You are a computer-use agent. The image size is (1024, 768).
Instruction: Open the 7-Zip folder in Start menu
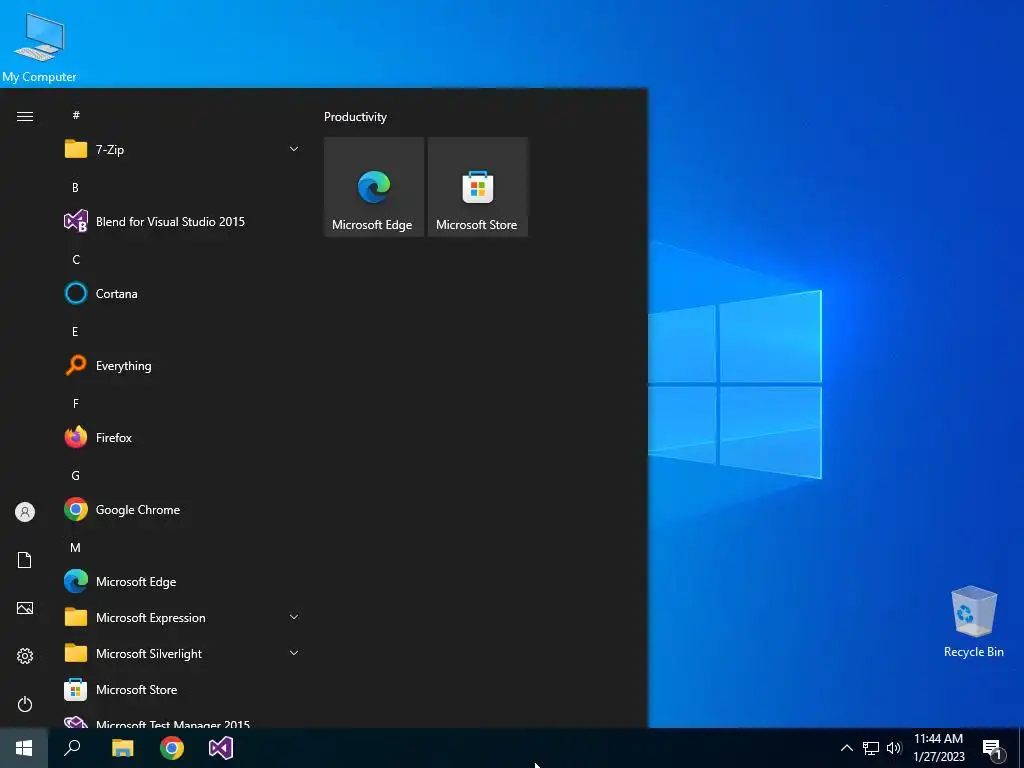[182, 150]
